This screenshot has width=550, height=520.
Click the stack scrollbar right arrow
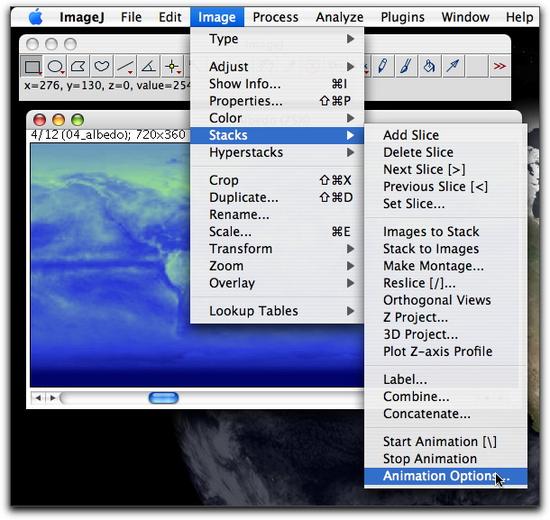pyautogui.click(x=53, y=398)
